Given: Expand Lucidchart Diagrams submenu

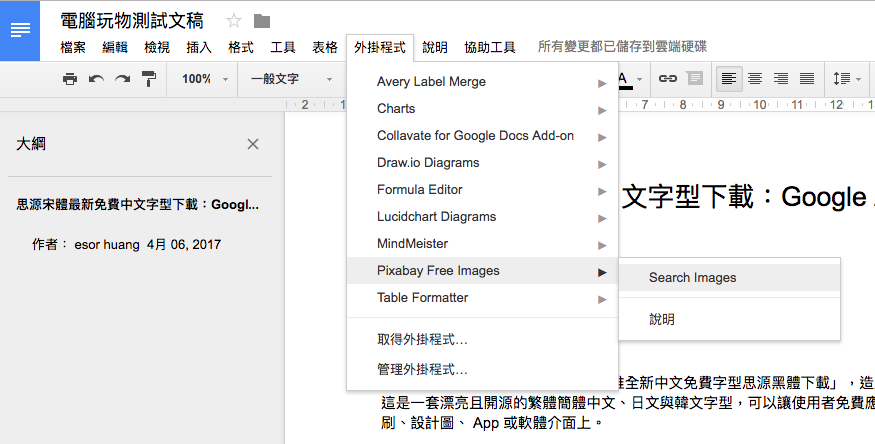Looking at the screenshot, I should pos(482,217).
